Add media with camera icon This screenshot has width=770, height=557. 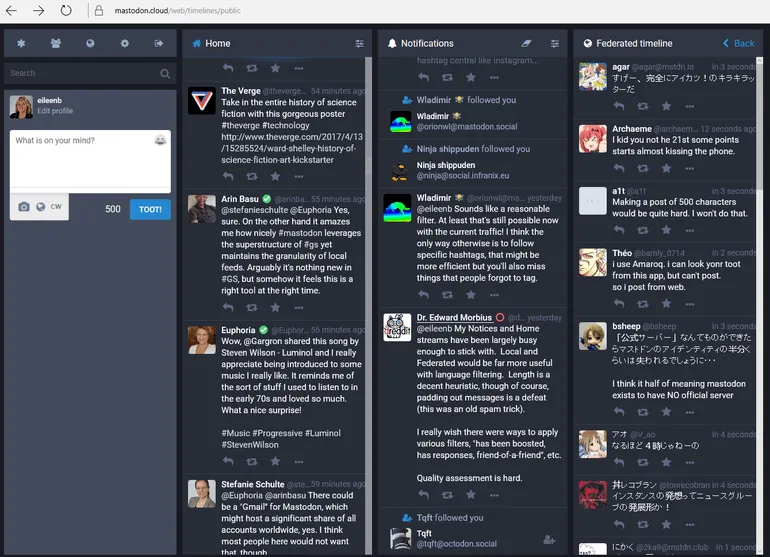[24, 207]
